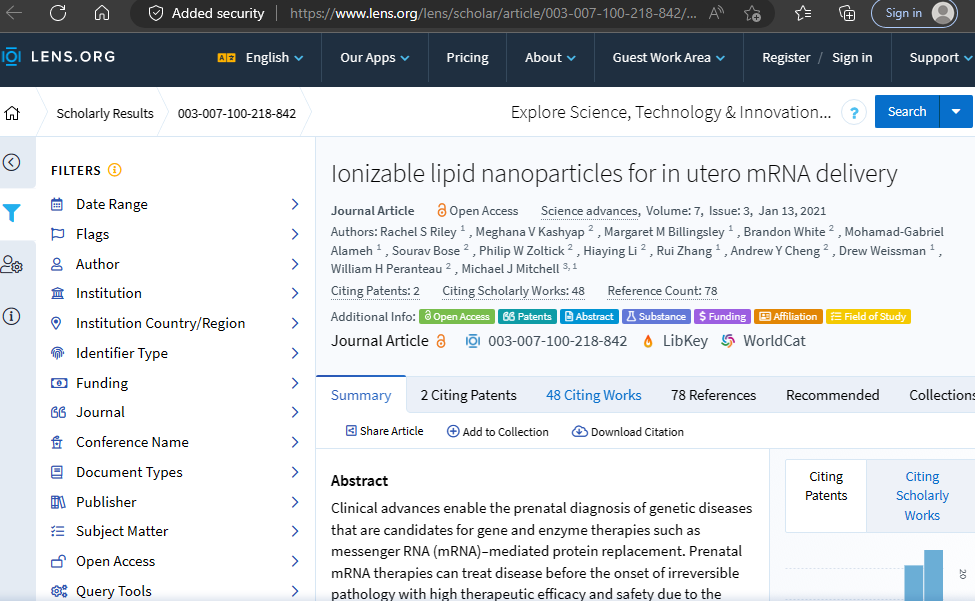Open browser collections icon
975x609 pixels.
(847, 13)
